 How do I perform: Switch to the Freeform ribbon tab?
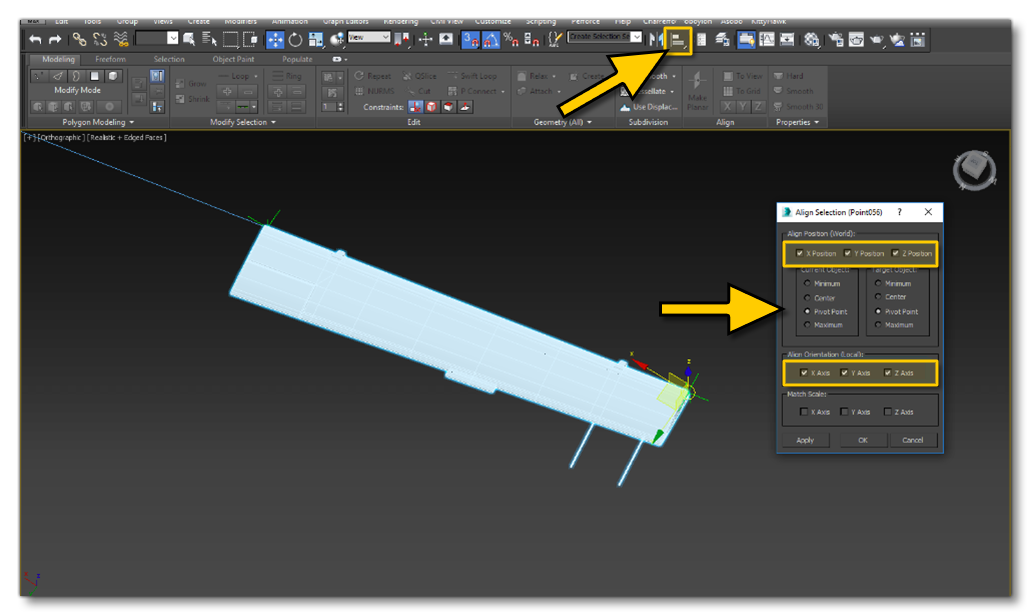(110, 60)
